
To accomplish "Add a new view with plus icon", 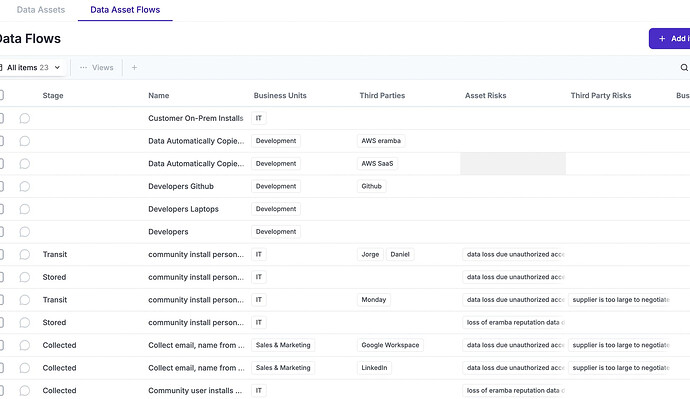I will [x=134, y=67].
